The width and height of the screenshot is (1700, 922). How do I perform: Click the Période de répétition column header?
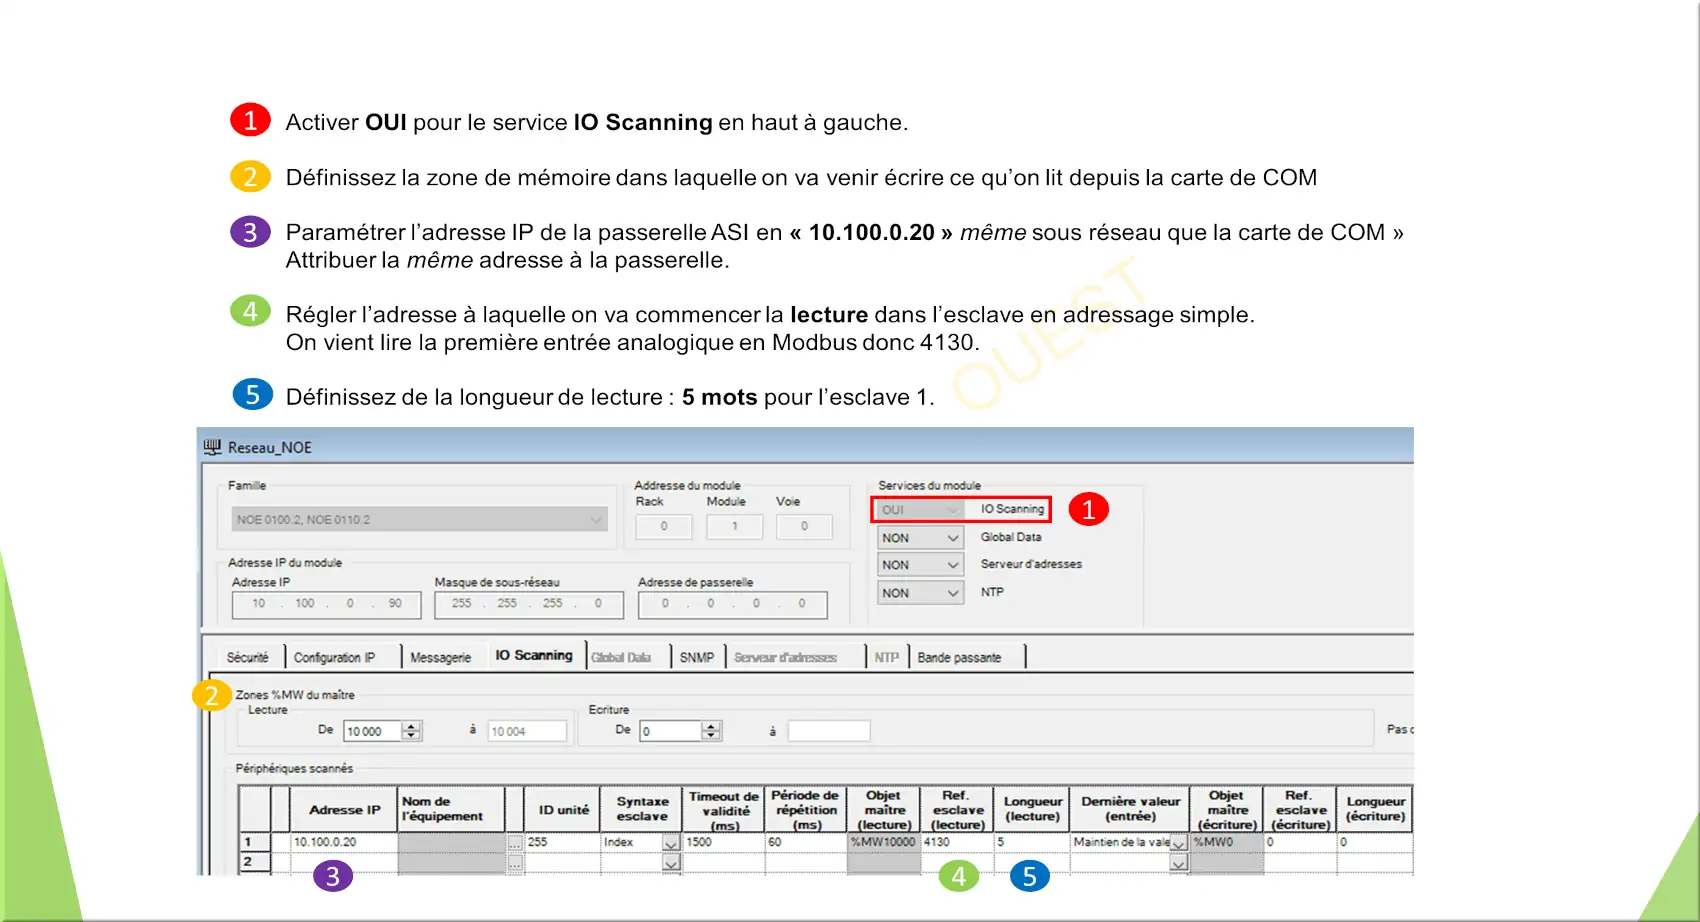(x=805, y=810)
